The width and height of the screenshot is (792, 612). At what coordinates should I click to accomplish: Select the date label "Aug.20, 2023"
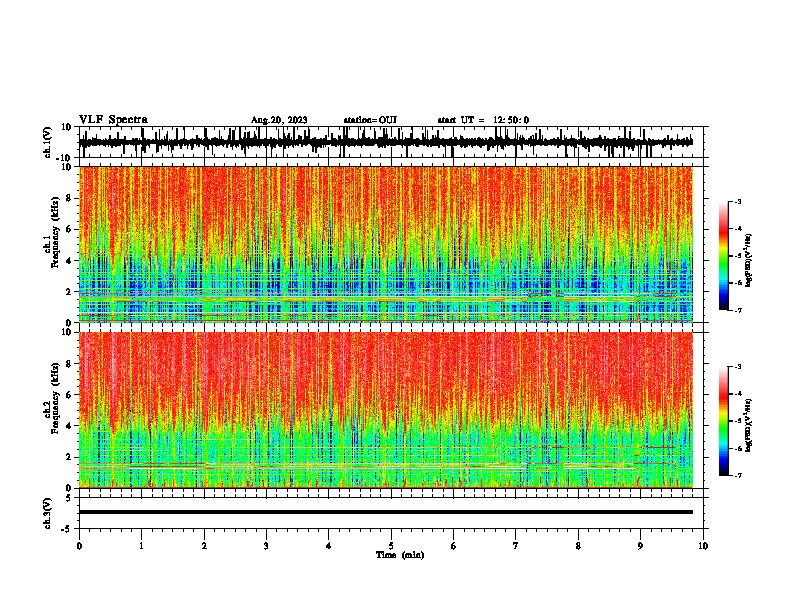coord(279,120)
